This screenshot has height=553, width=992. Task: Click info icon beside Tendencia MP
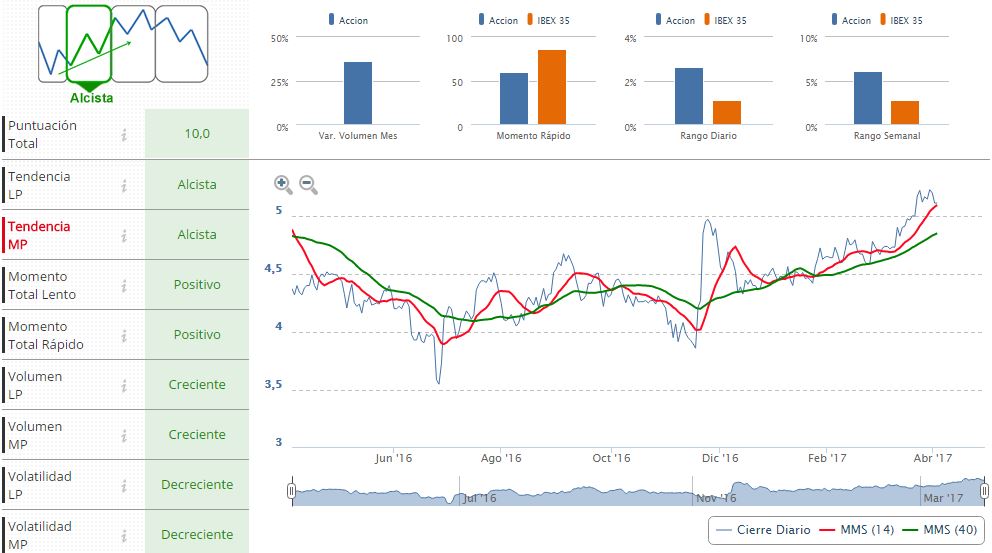coord(124,235)
